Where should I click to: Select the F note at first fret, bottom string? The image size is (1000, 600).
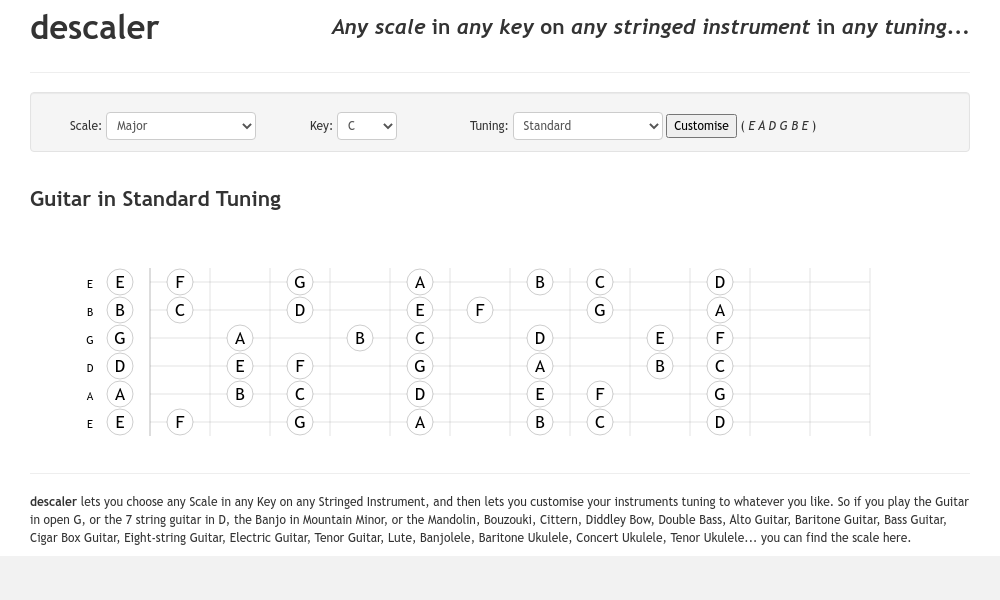180,422
